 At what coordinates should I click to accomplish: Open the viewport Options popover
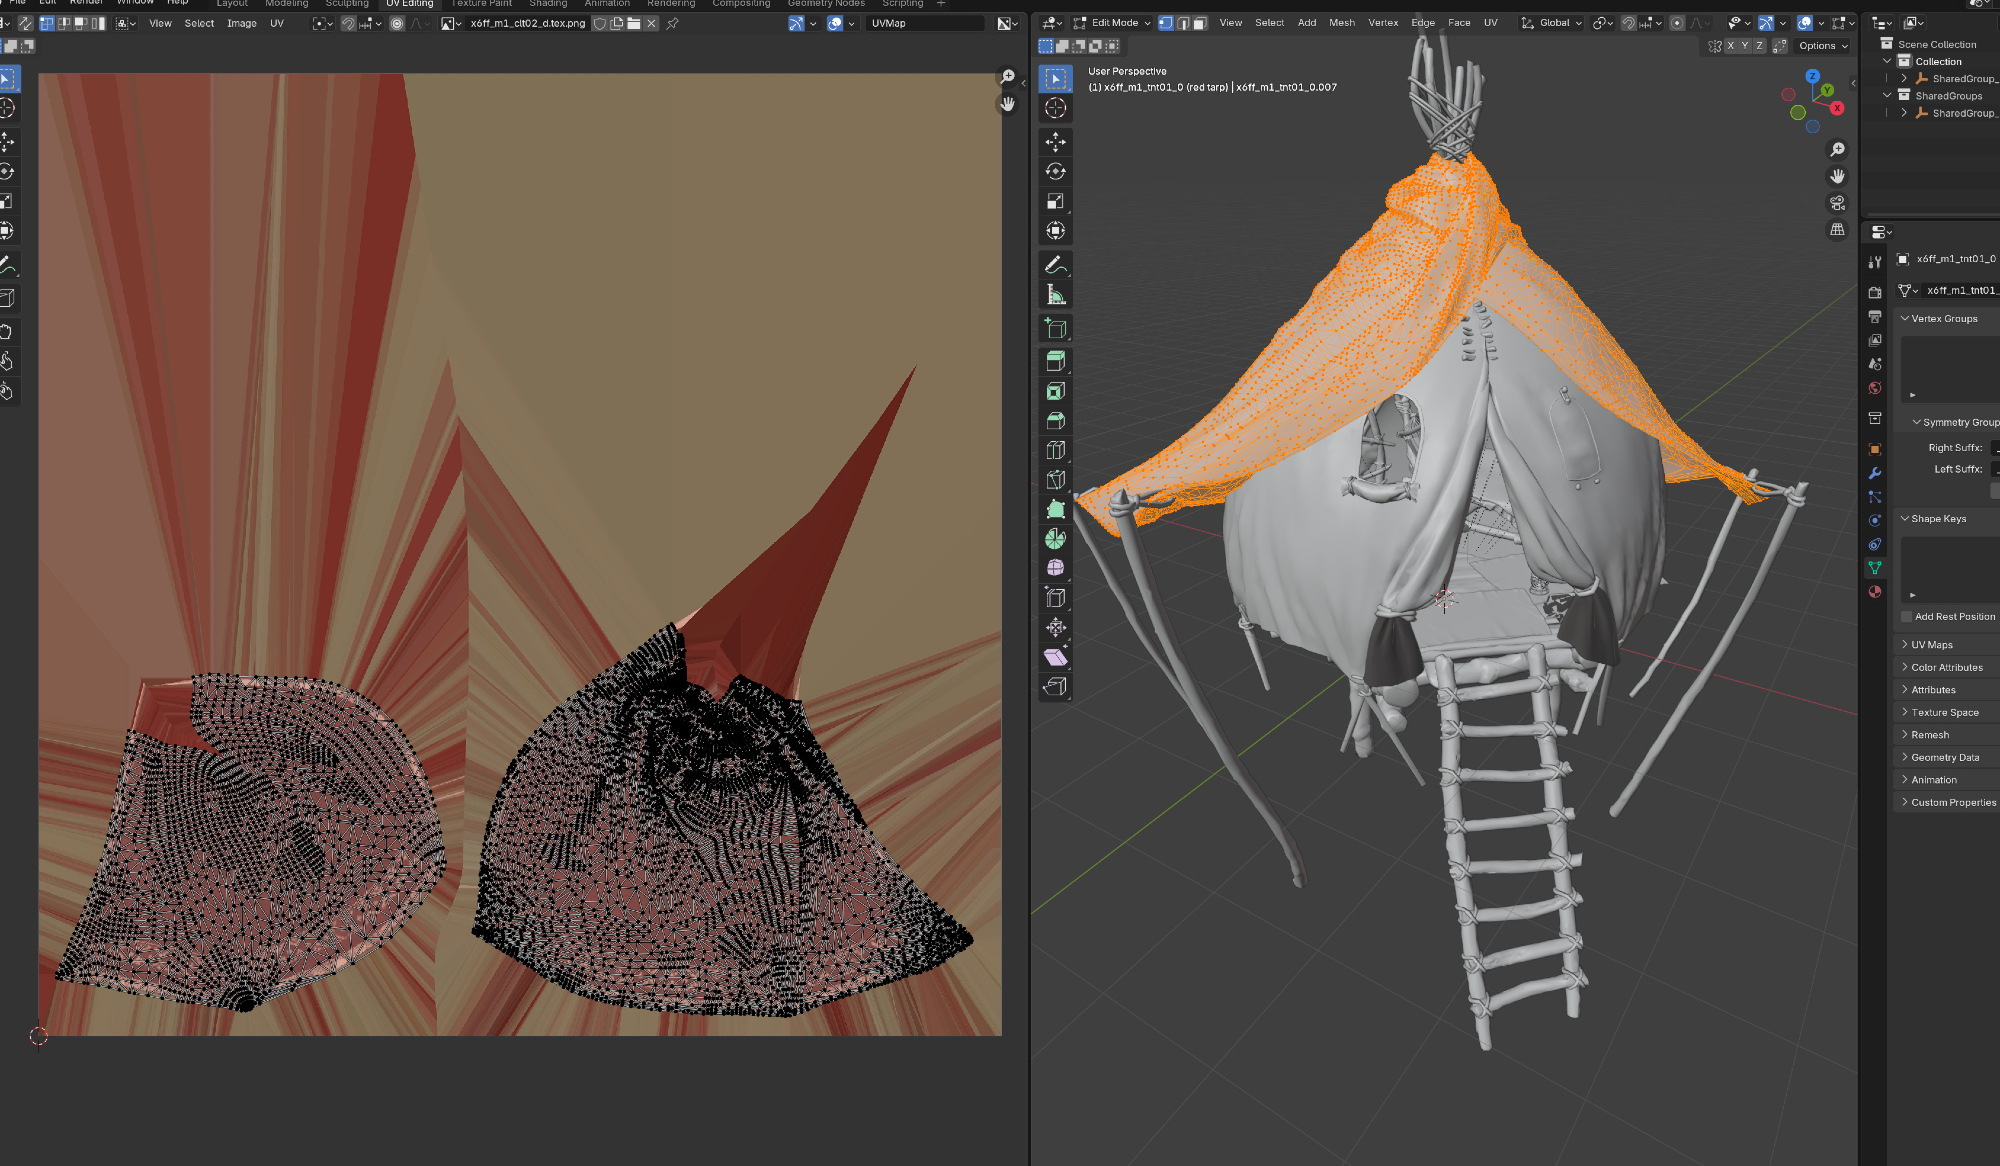click(1822, 46)
